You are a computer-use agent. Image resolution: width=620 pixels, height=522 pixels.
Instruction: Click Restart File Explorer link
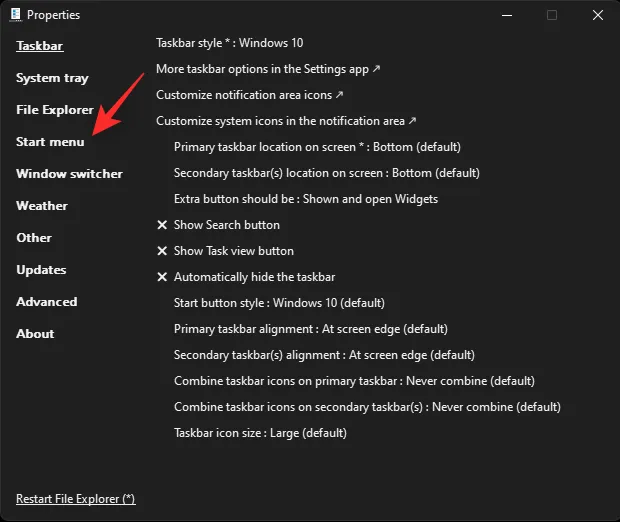(x=76, y=499)
